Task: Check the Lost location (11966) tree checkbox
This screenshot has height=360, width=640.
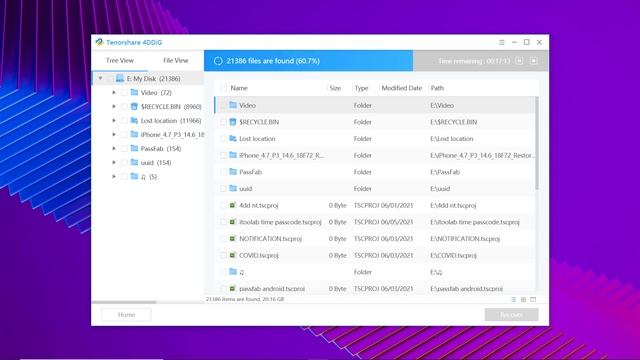Action: point(124,120)
